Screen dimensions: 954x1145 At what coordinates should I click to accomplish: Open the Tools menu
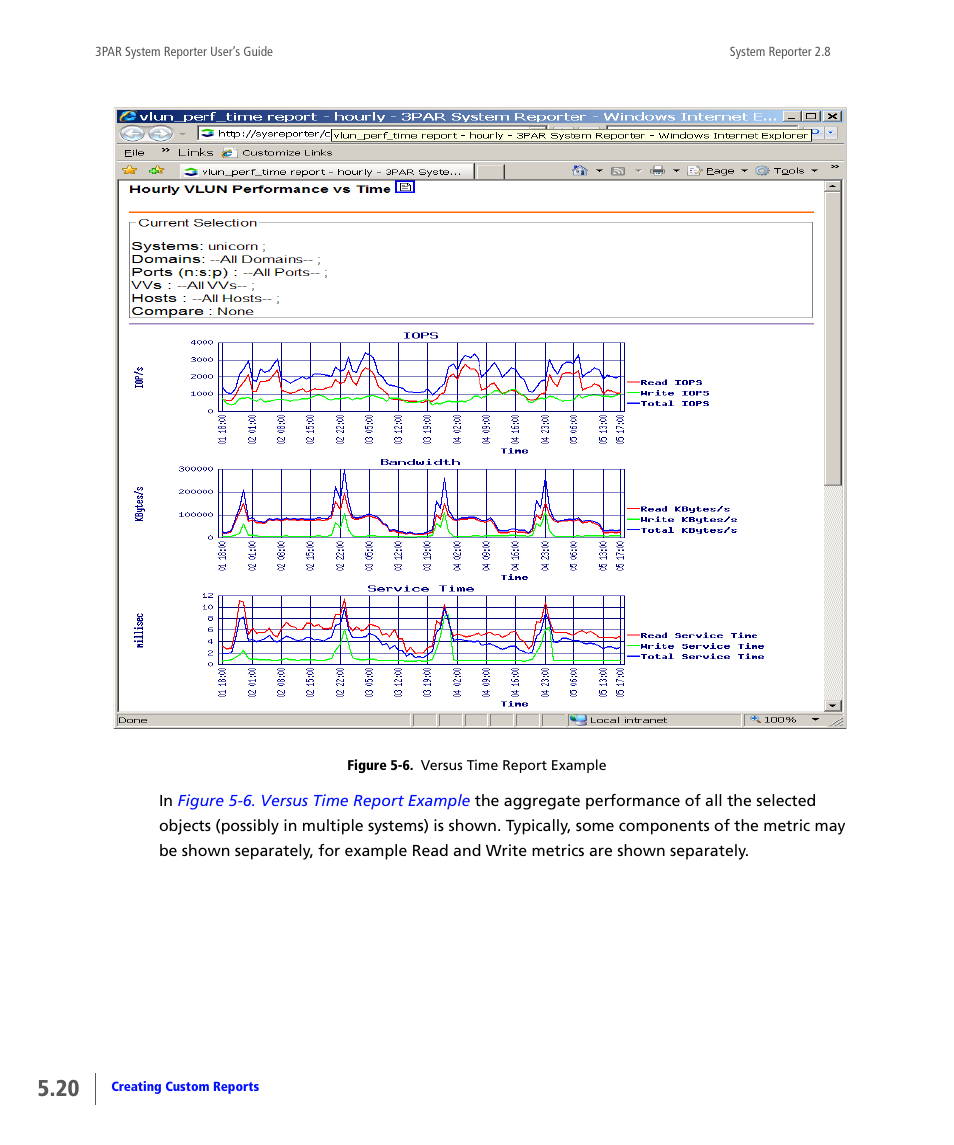[x=787, y=171]
